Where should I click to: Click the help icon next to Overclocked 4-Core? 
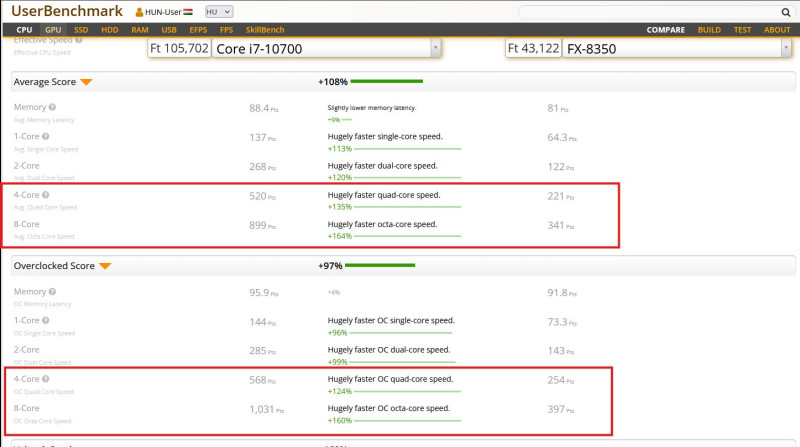point(45,379)
